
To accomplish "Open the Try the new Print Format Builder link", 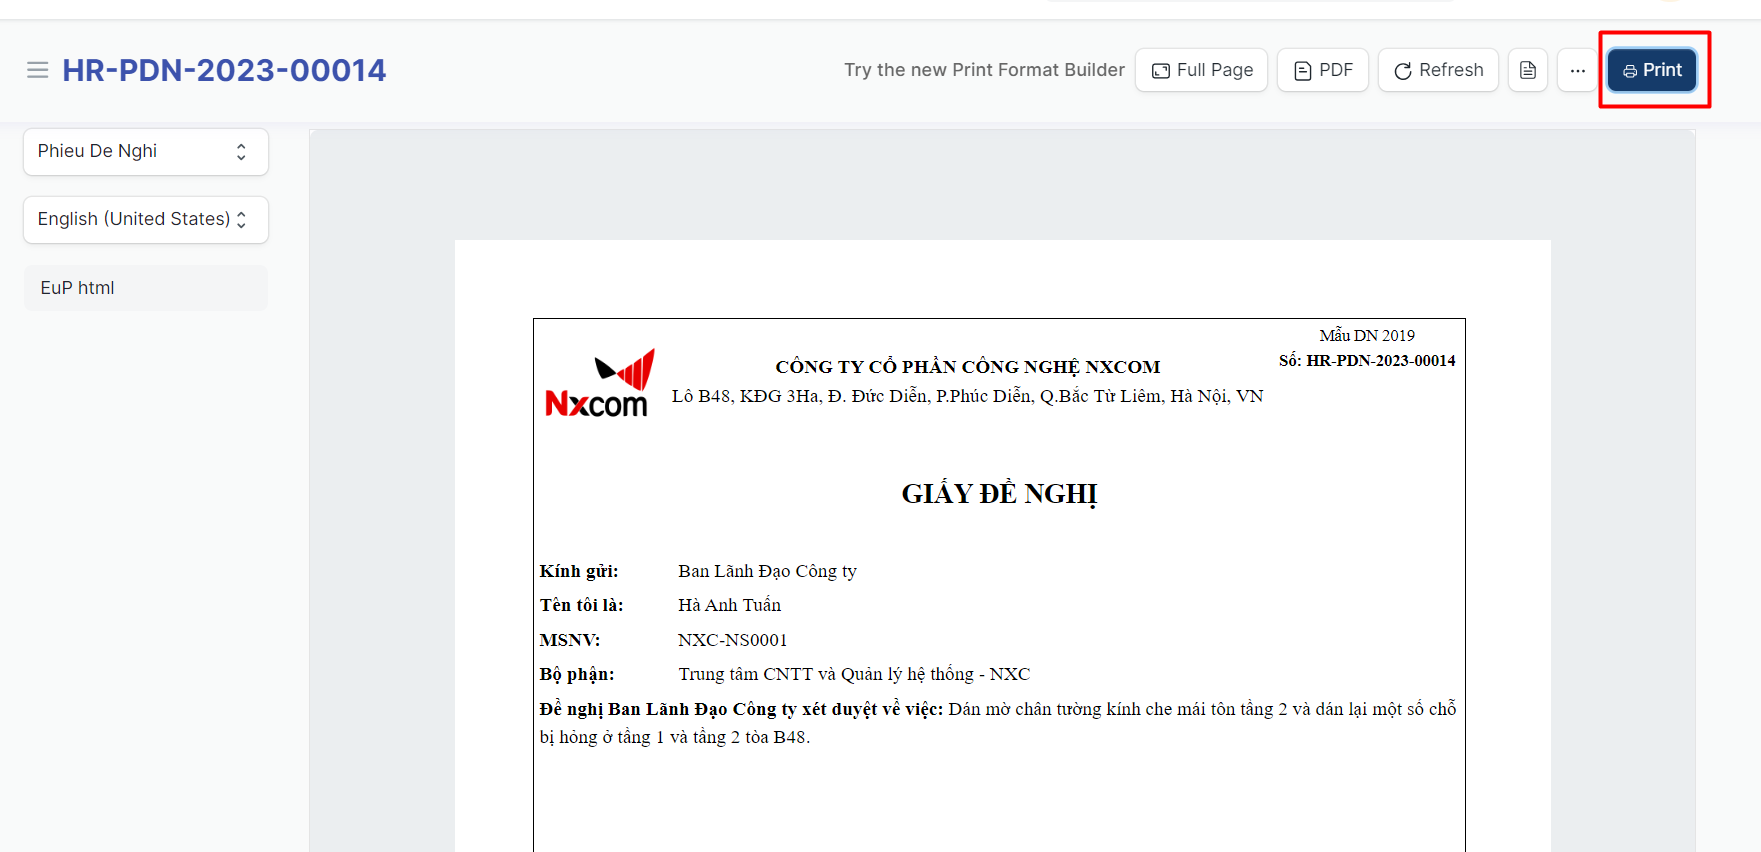I will click(x=984, y=70).
